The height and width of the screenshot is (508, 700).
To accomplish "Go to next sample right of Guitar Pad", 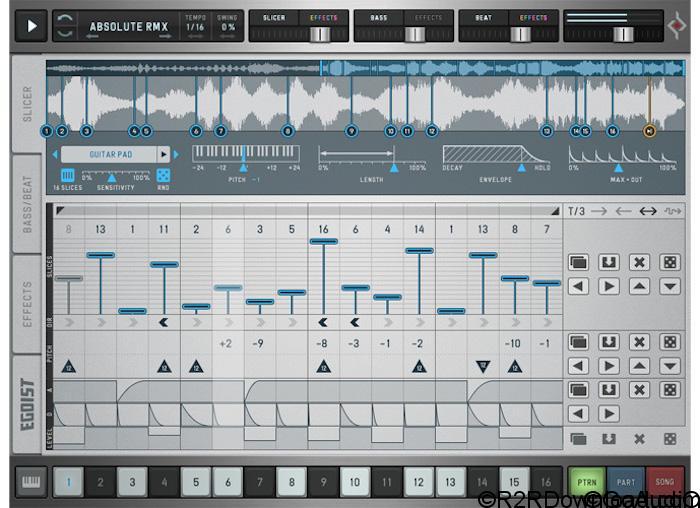I will click(x=176, y=154).
